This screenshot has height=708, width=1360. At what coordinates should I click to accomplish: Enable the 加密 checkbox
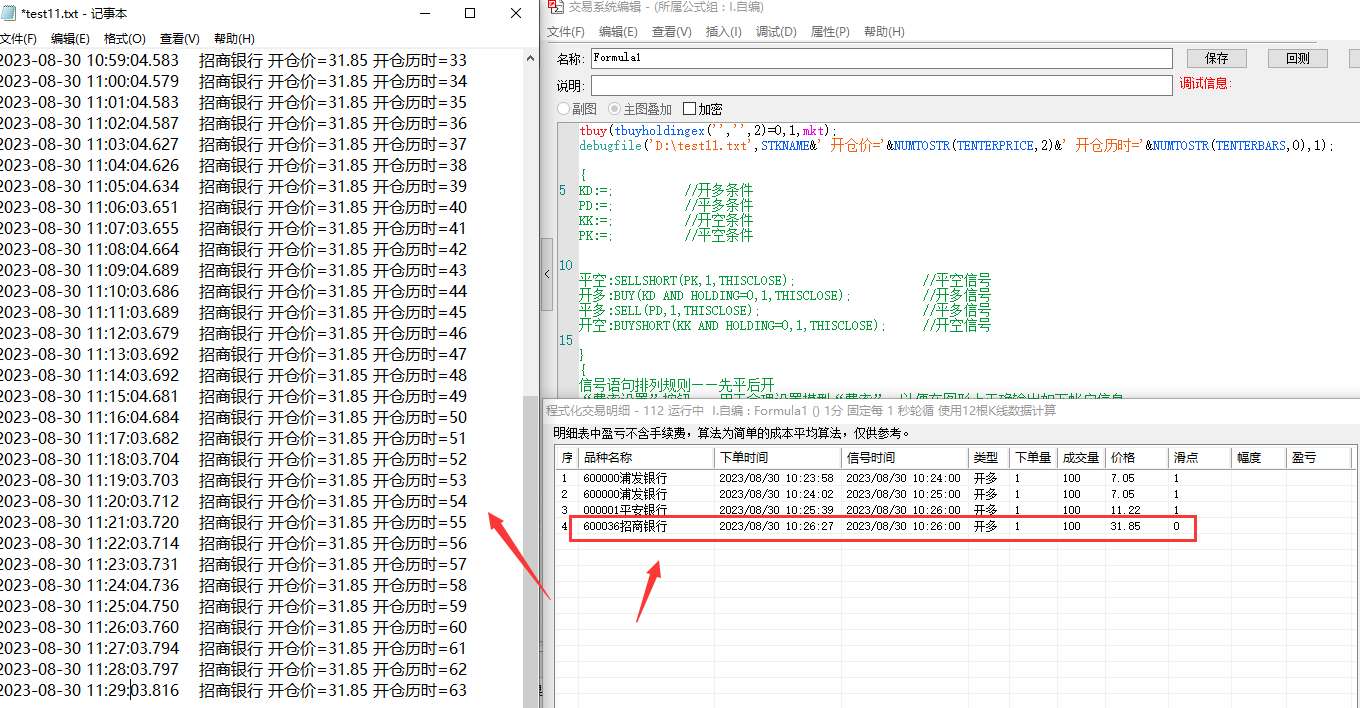coord(690,109)
